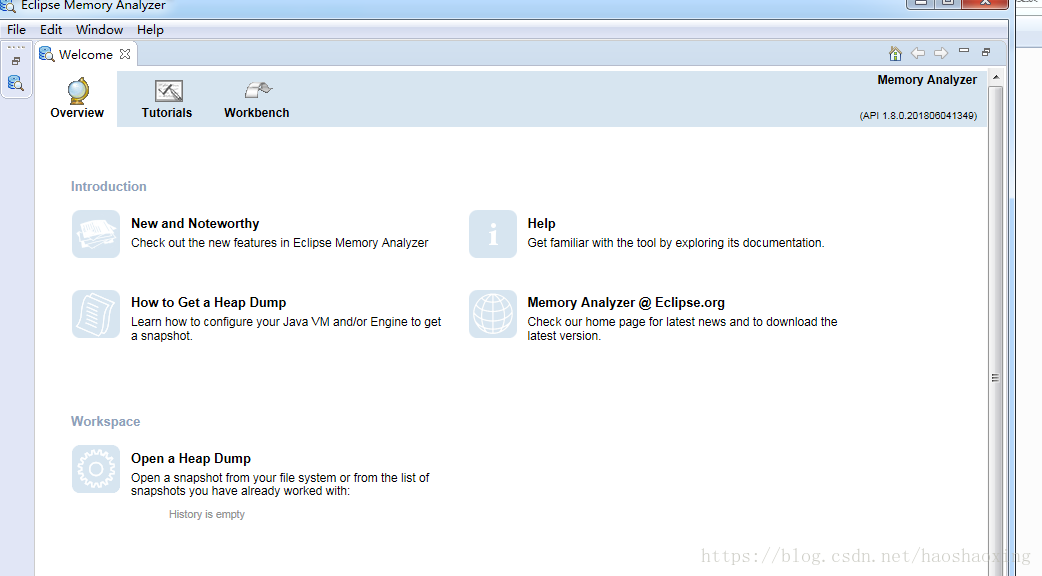
Task: Click the restore icon in left sidebar
Action: pos(16,61)
